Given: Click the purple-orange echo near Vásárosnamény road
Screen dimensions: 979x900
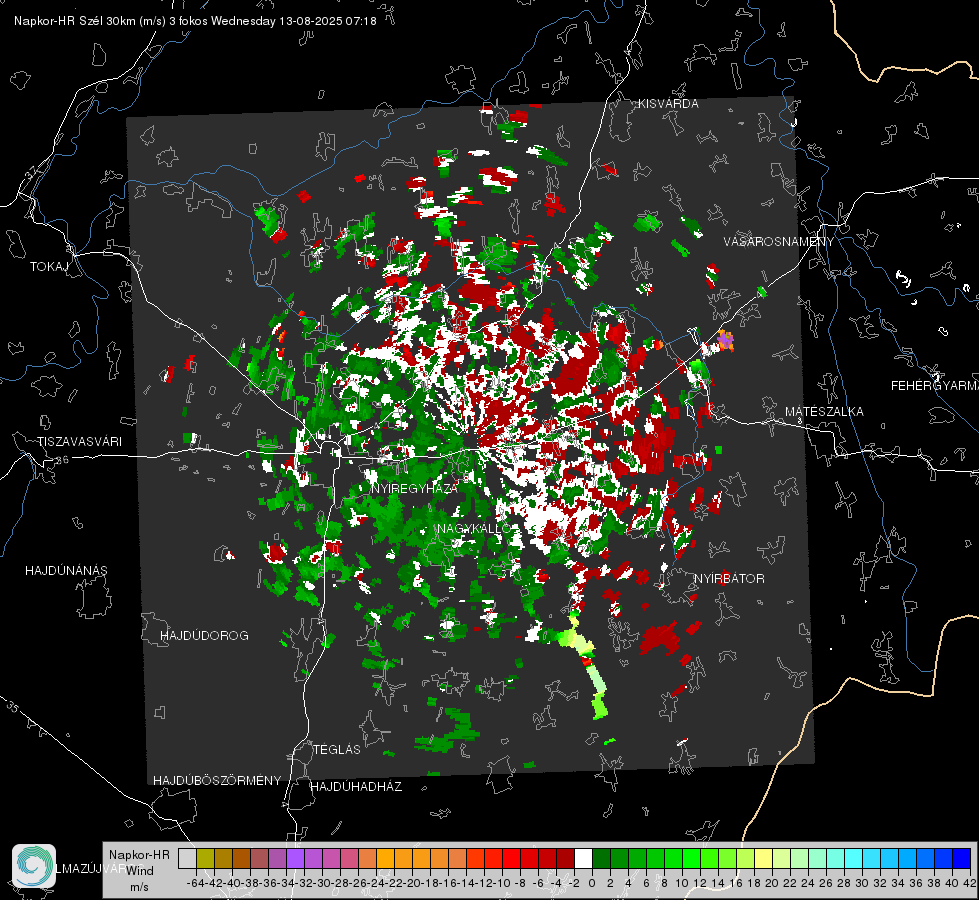Looking at the screenshot, I should (x=725, y=340).
